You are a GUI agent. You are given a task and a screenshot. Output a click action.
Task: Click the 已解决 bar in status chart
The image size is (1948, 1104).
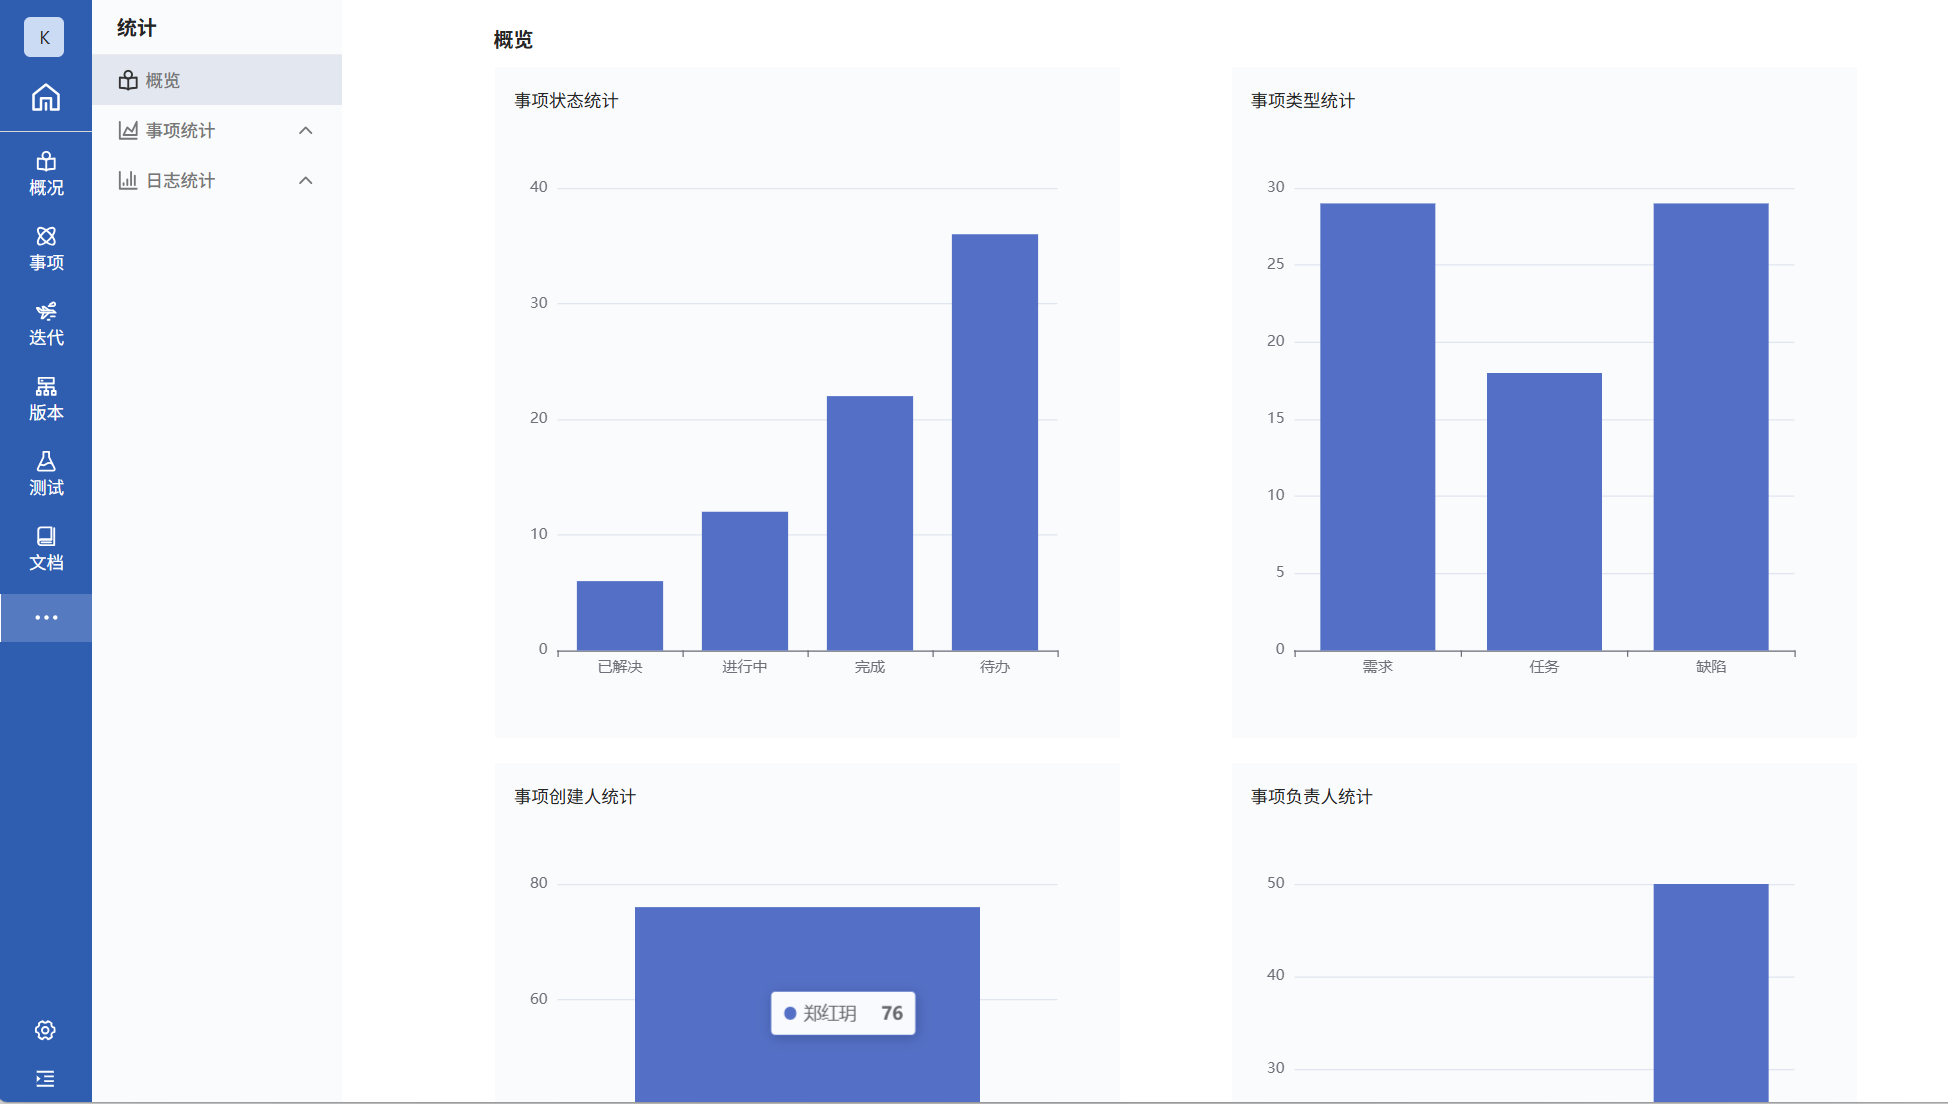[619, 615]
